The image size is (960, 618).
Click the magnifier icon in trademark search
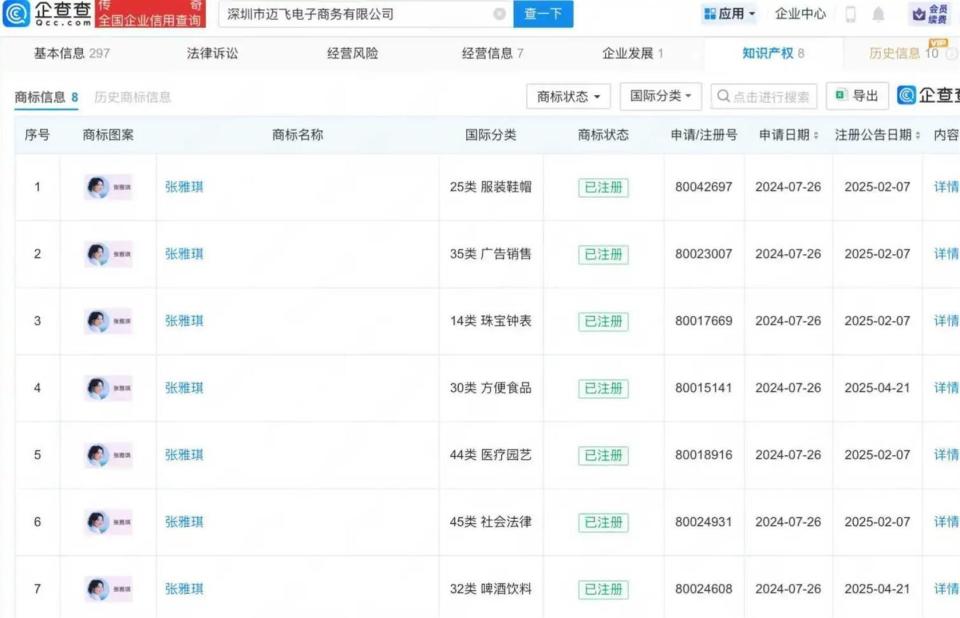click(723, 96)
